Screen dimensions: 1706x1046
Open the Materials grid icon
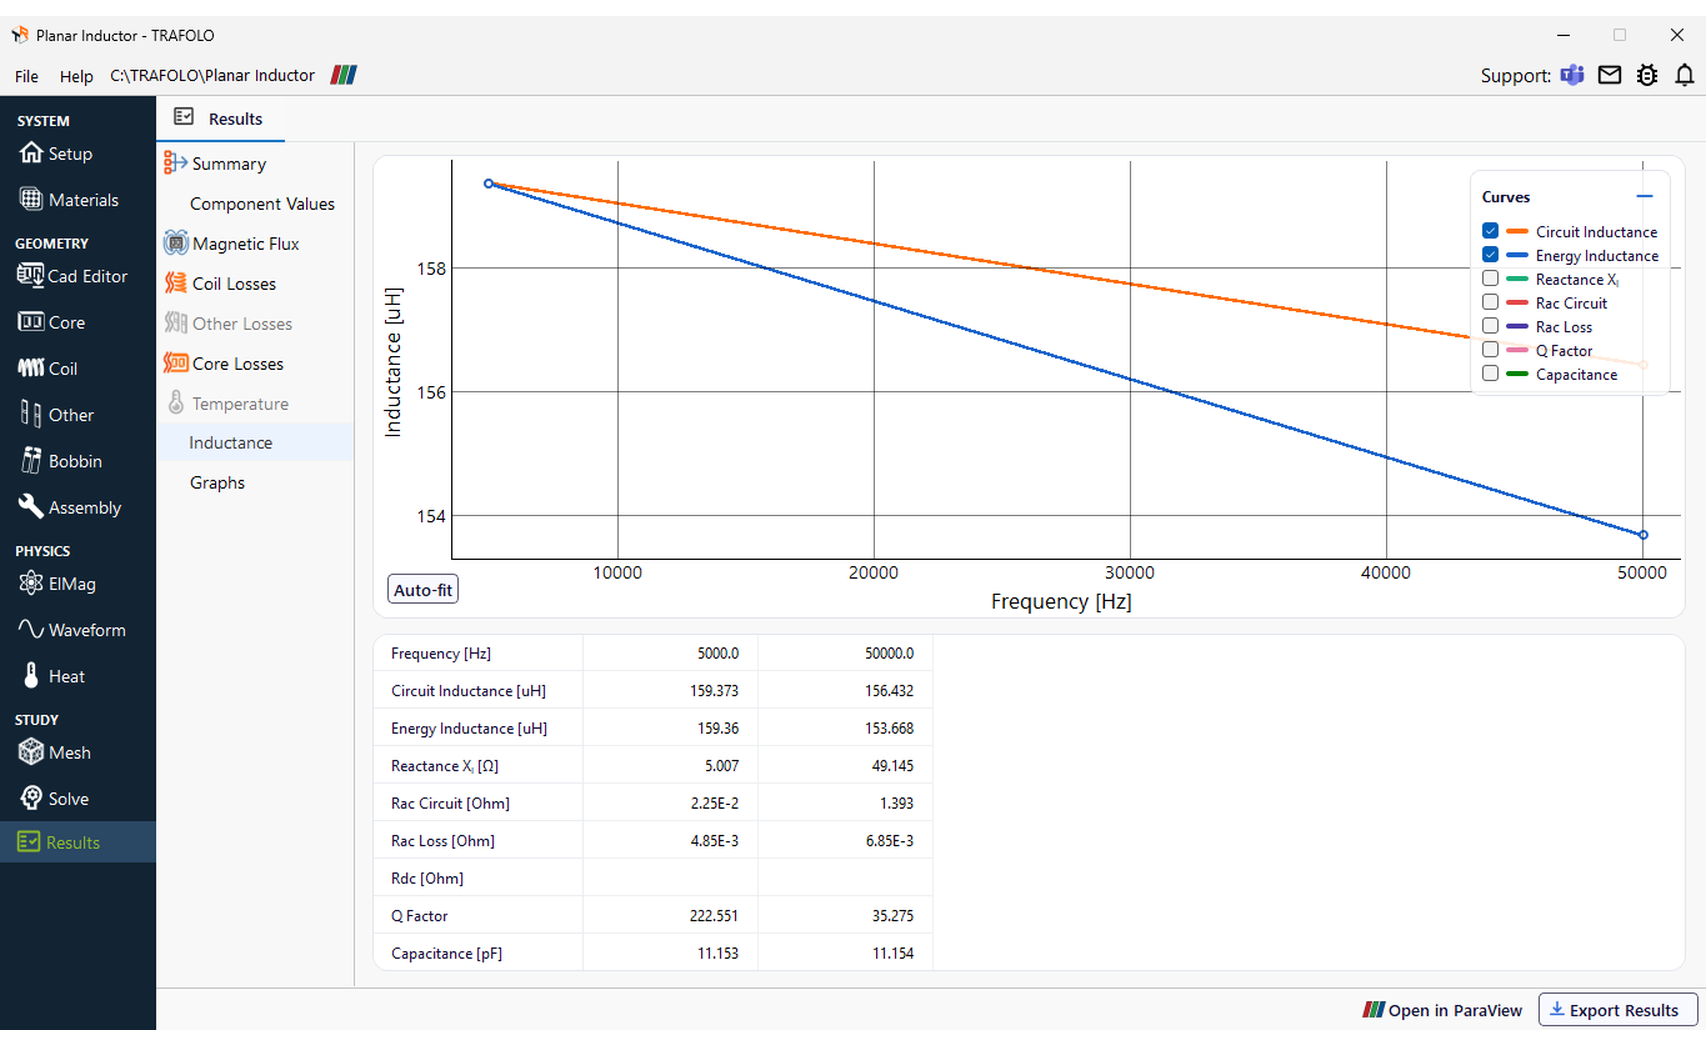[x=31, y=199]
